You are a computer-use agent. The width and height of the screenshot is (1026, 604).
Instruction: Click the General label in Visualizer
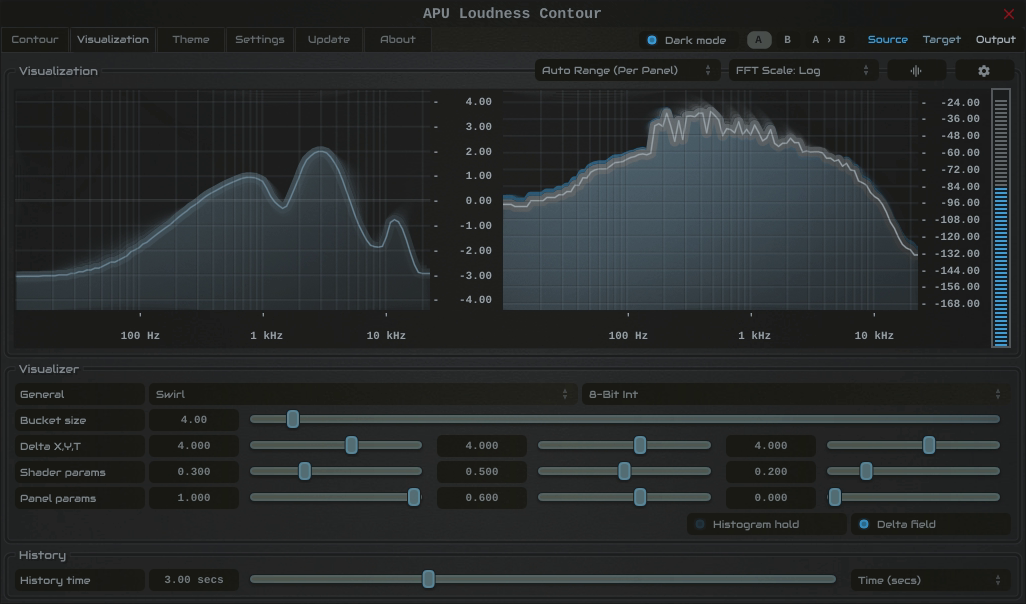click(x=79, y=394)
